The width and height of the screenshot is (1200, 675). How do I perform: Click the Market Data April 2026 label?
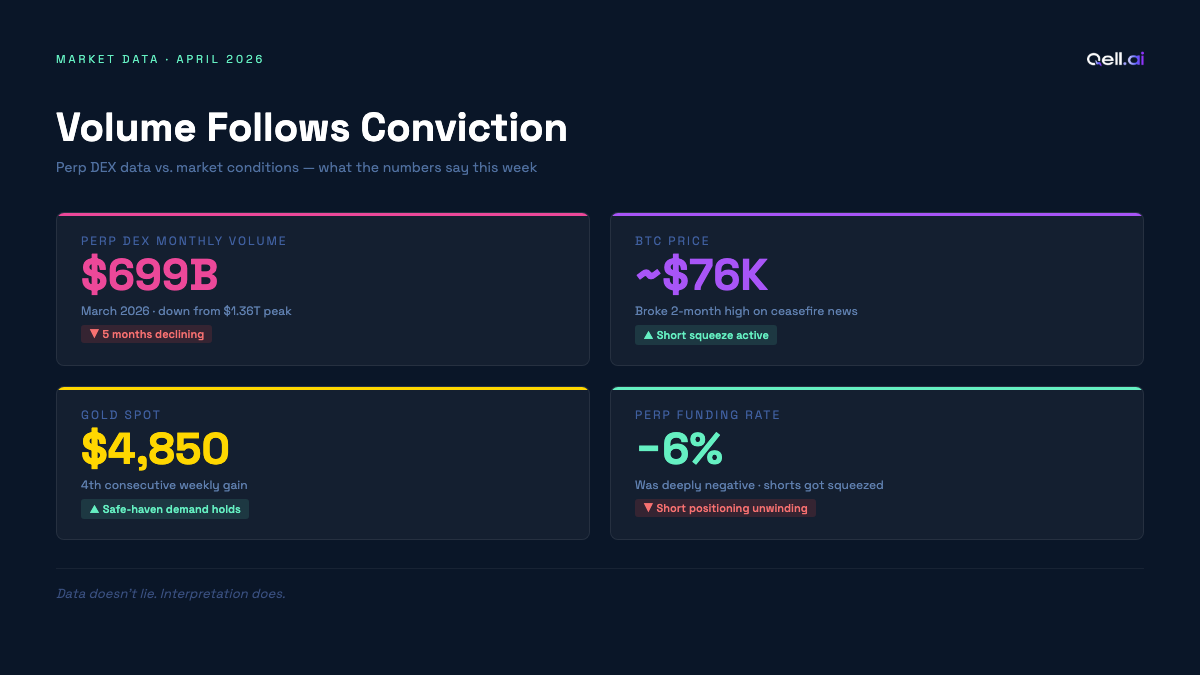[x=160, y=59]
